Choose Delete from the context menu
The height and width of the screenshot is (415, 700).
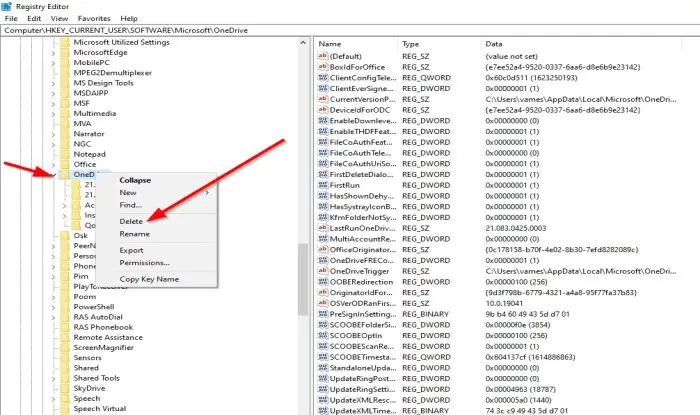131,221
